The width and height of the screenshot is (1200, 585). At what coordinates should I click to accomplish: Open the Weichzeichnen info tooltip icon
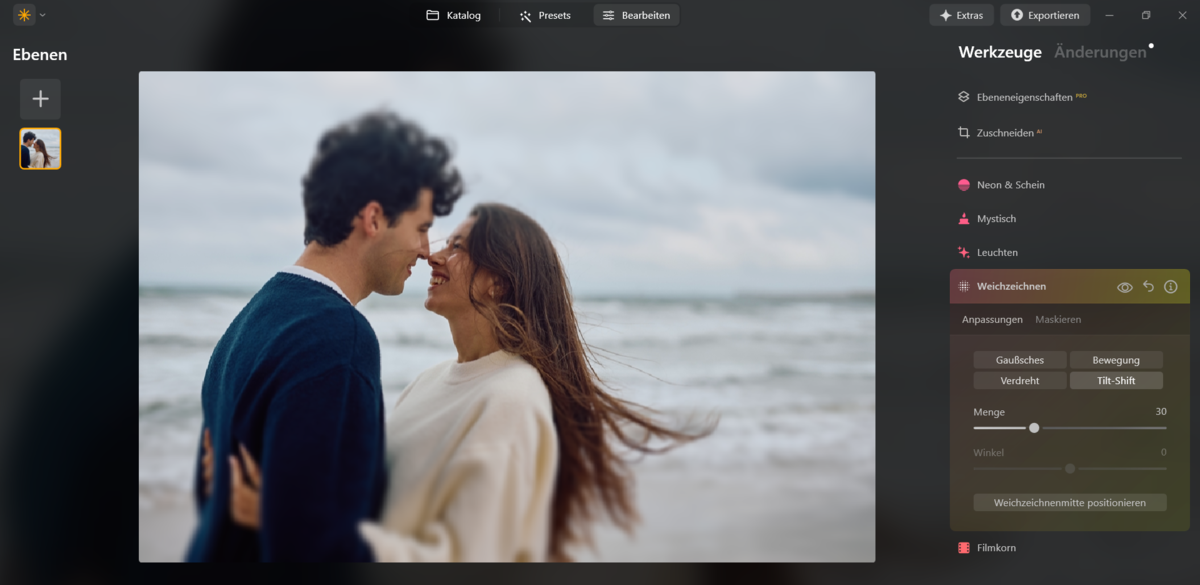point(1170,286)
